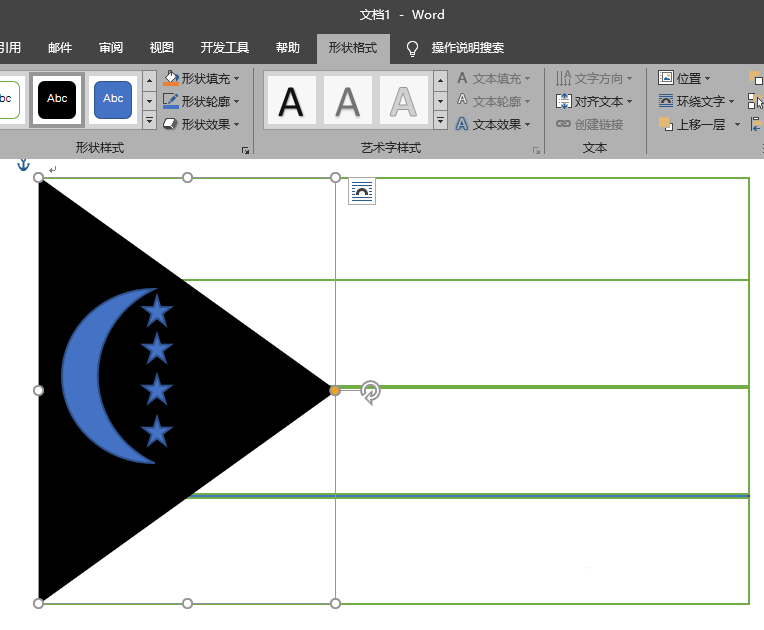Select the blue Abc shape style
764x630 pixels.
coord(113,100)
